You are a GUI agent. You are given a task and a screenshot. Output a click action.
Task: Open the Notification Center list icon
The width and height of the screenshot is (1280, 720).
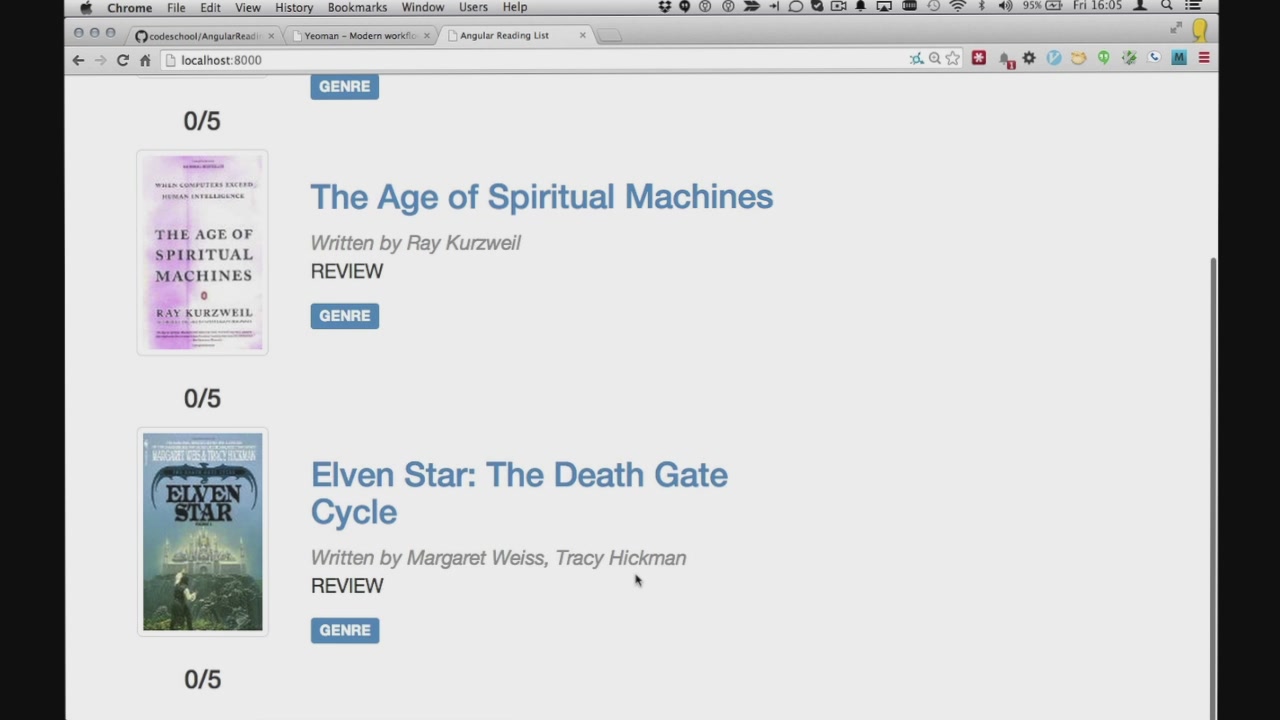(x=1192, y=7)
